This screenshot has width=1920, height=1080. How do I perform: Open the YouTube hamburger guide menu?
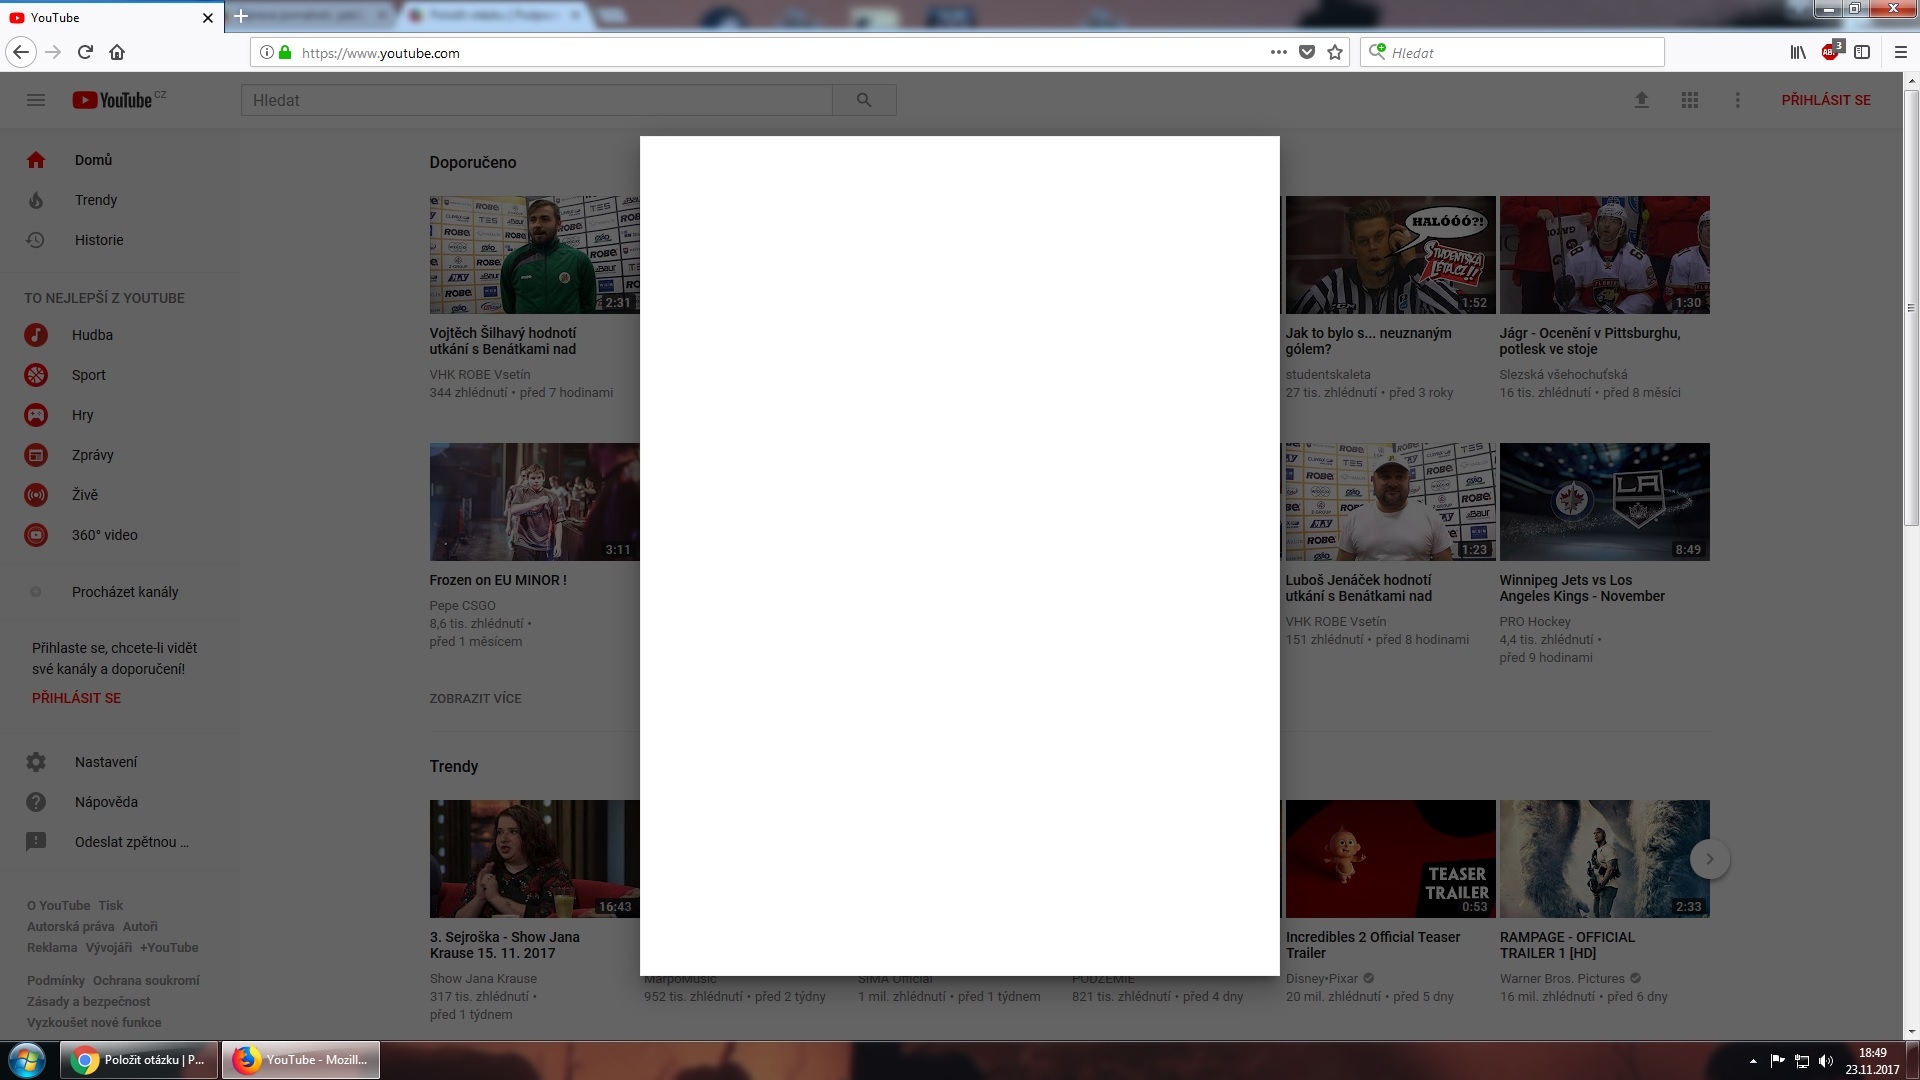36,100
